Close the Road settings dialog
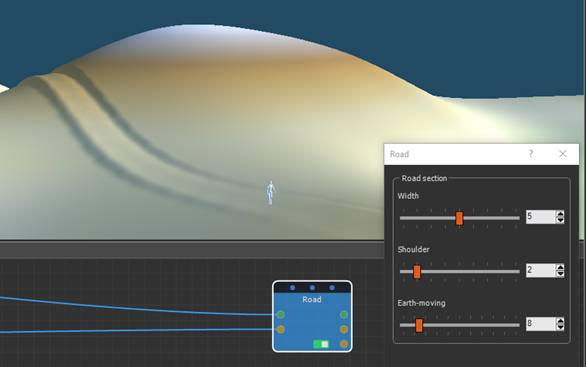The image size is (586, 367). [x=562, y=154]
